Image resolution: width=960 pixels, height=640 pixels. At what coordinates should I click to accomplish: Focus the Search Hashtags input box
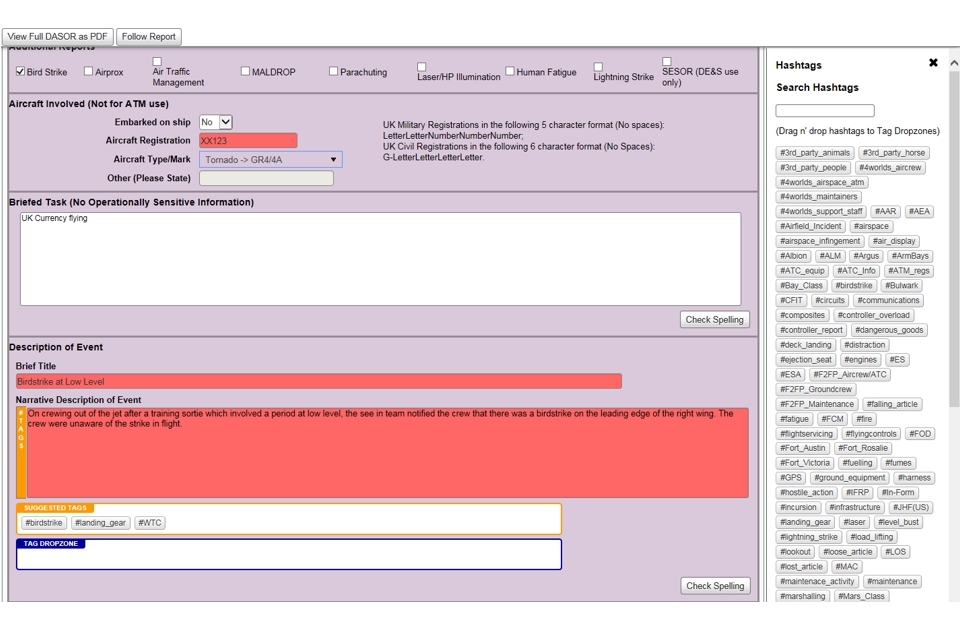pyautogui.click(x=825, y=111)
